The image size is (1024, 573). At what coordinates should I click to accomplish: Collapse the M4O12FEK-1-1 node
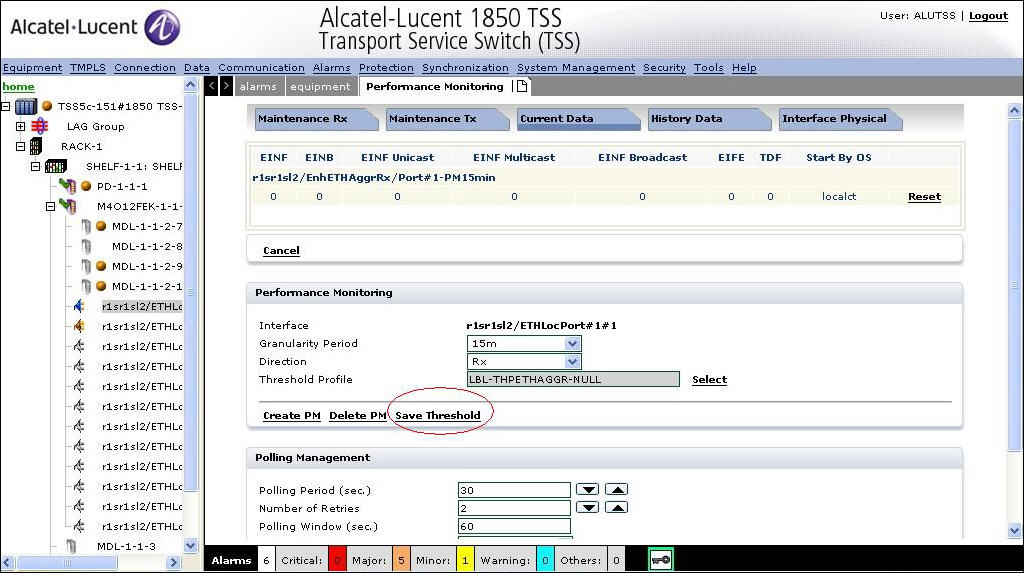pyautogui.click(x=50, y=206)
